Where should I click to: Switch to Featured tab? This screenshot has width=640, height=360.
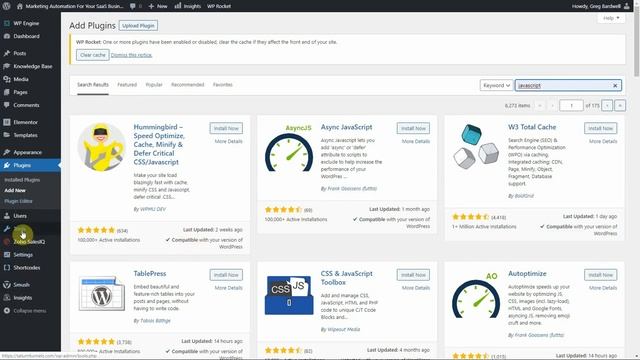[x=127, y=85]
